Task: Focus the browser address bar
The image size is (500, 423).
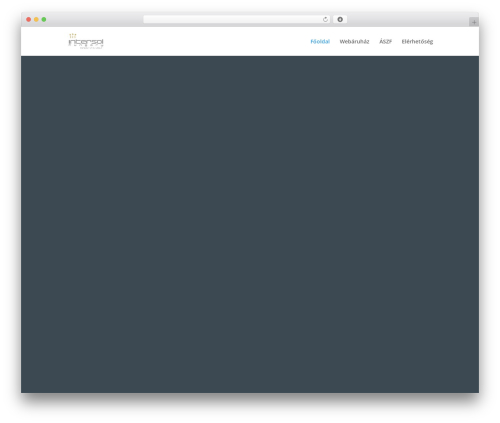Action: coord(237,19)
